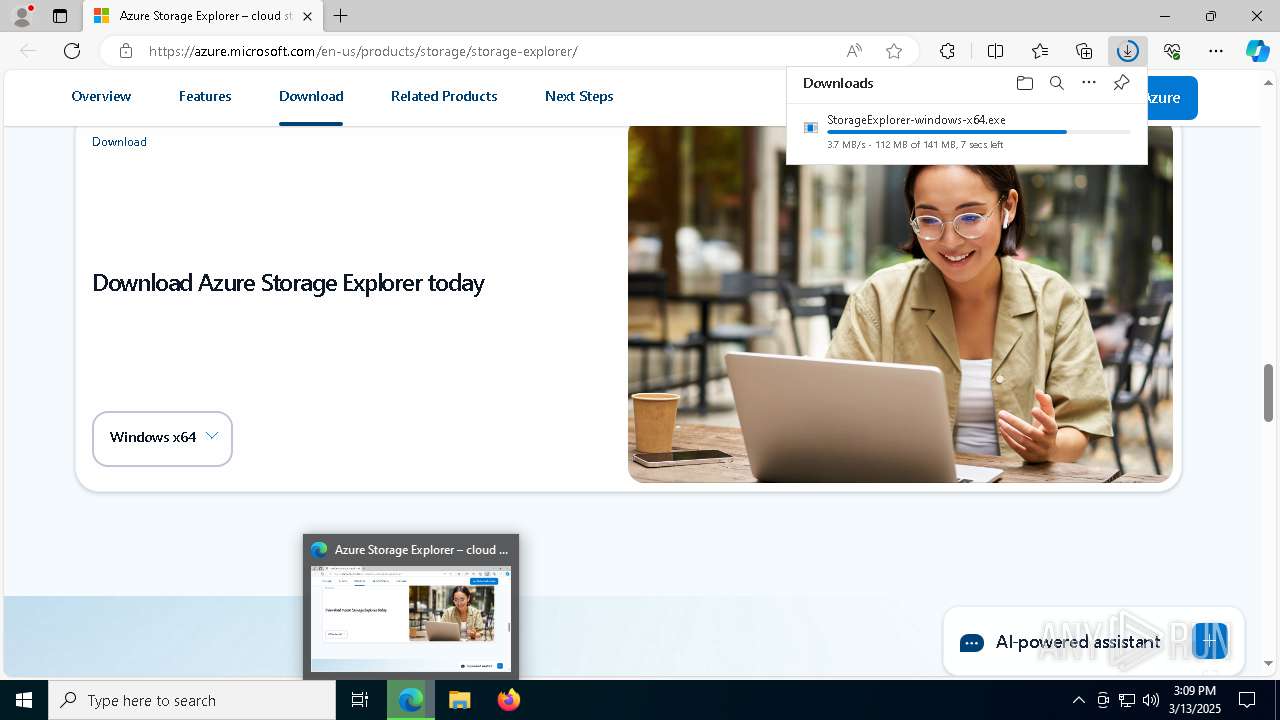The width and height of the screenshot is (1280, 720).
Task: Click the Read aloud icon
Action: coord(854,51)
